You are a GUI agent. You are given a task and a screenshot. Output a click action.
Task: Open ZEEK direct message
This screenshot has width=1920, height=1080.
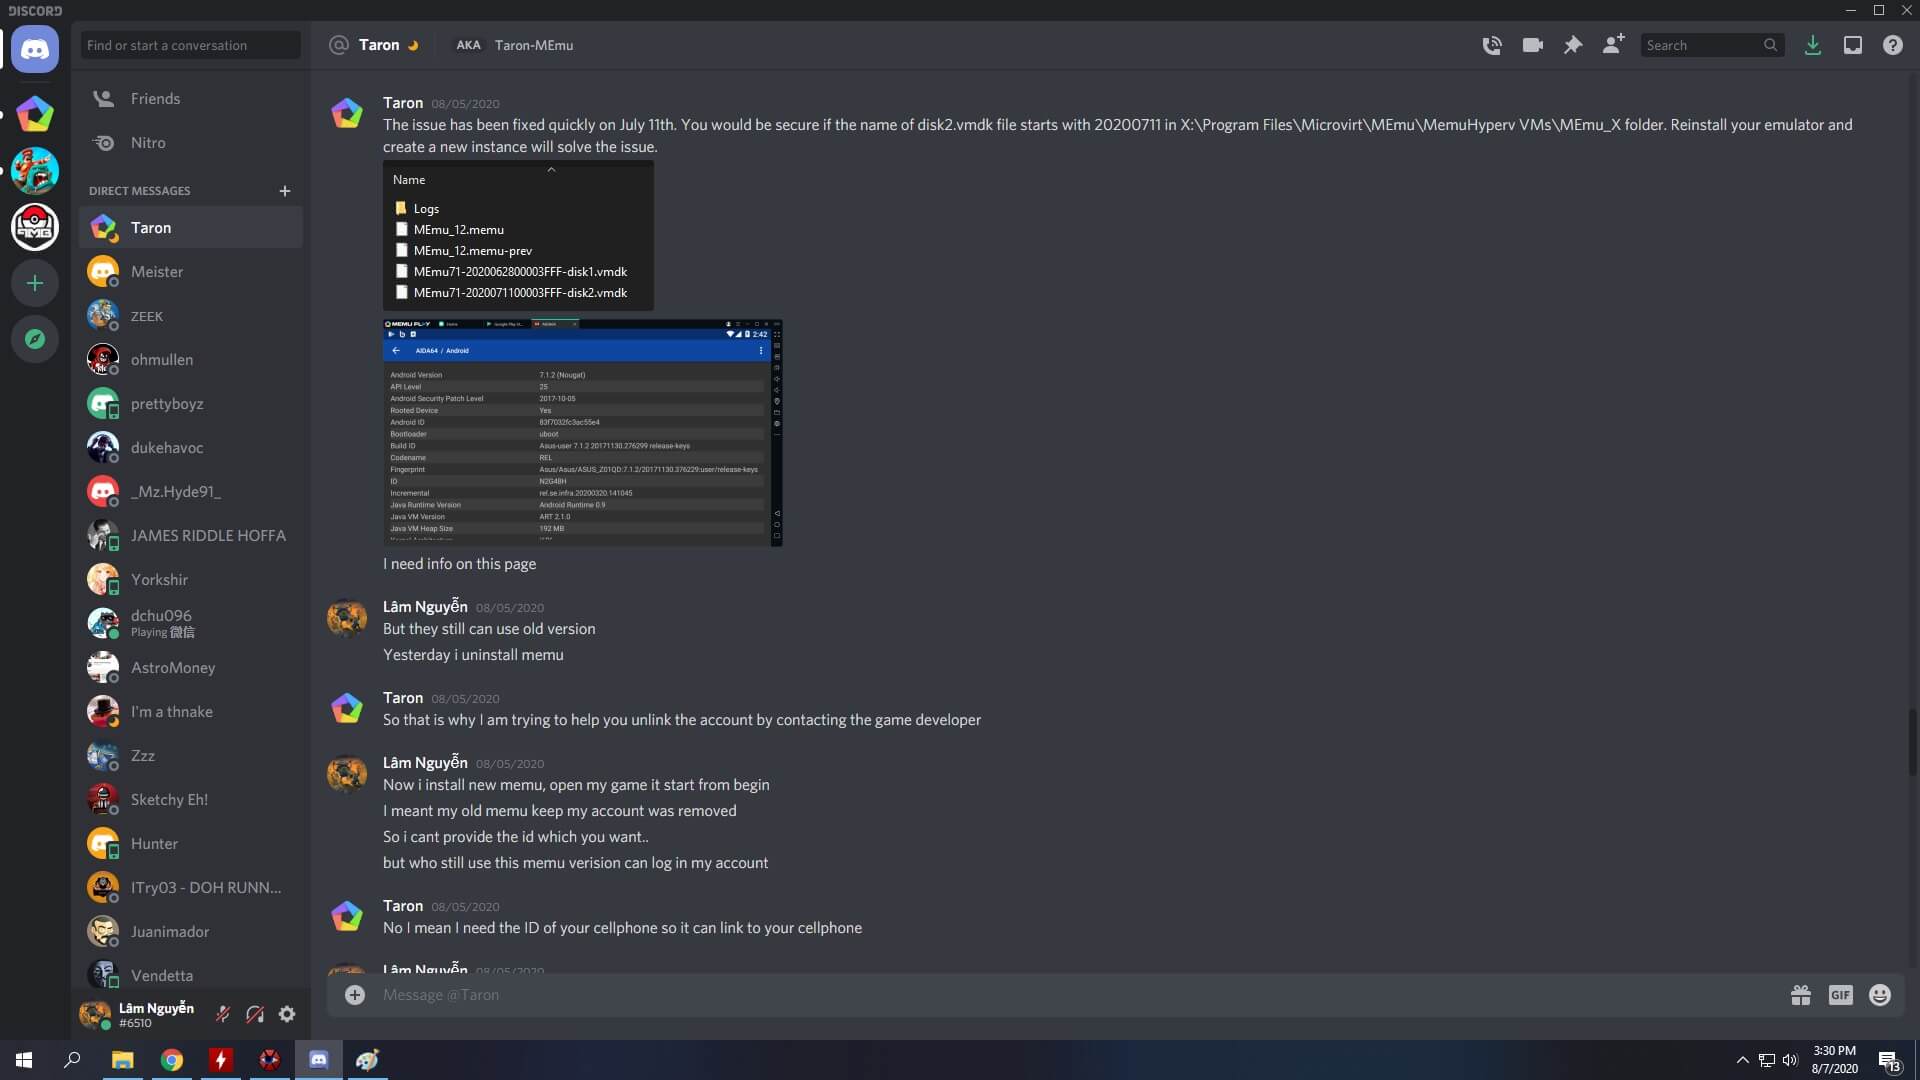191,316
